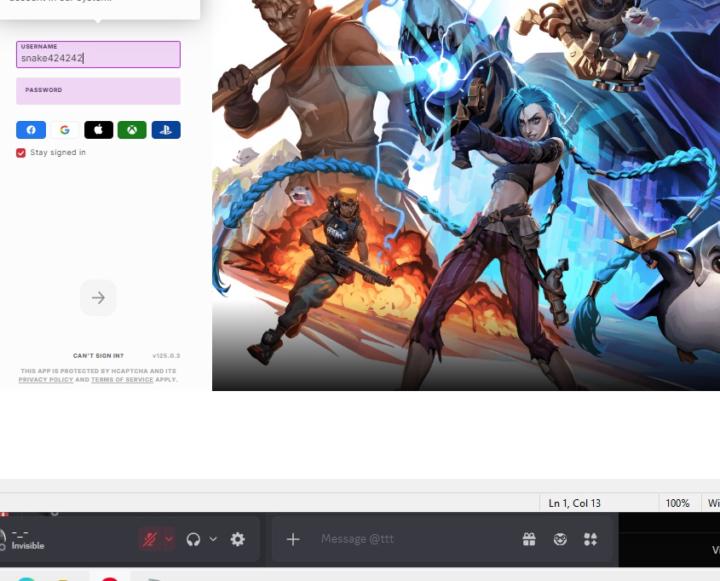
Task: Open the Terms of Service link
Action: click(x=122, y=380)
